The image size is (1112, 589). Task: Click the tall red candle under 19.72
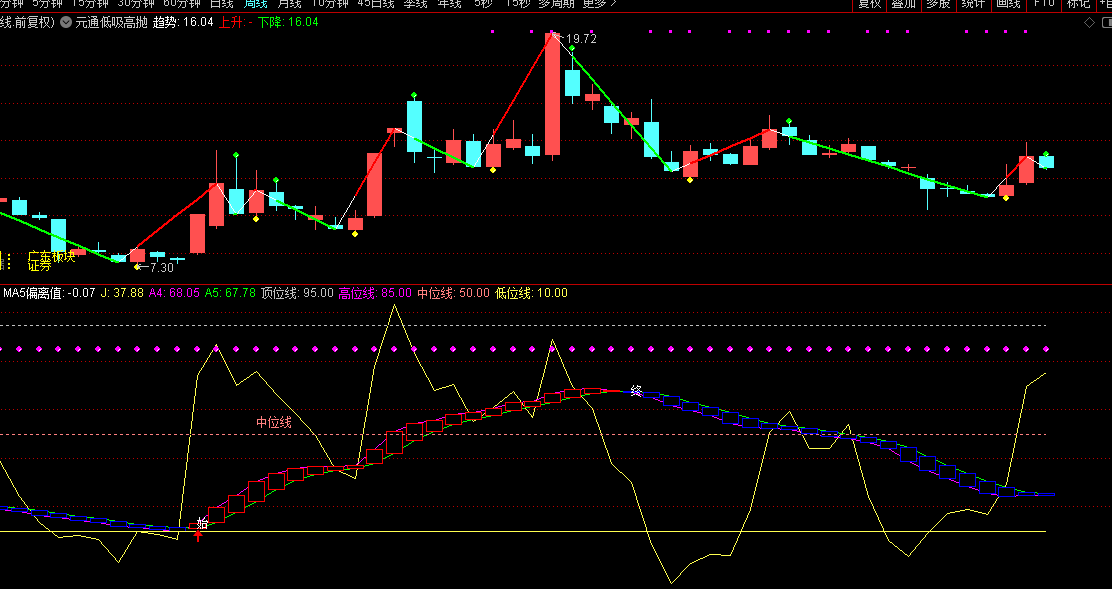point(552,93)
